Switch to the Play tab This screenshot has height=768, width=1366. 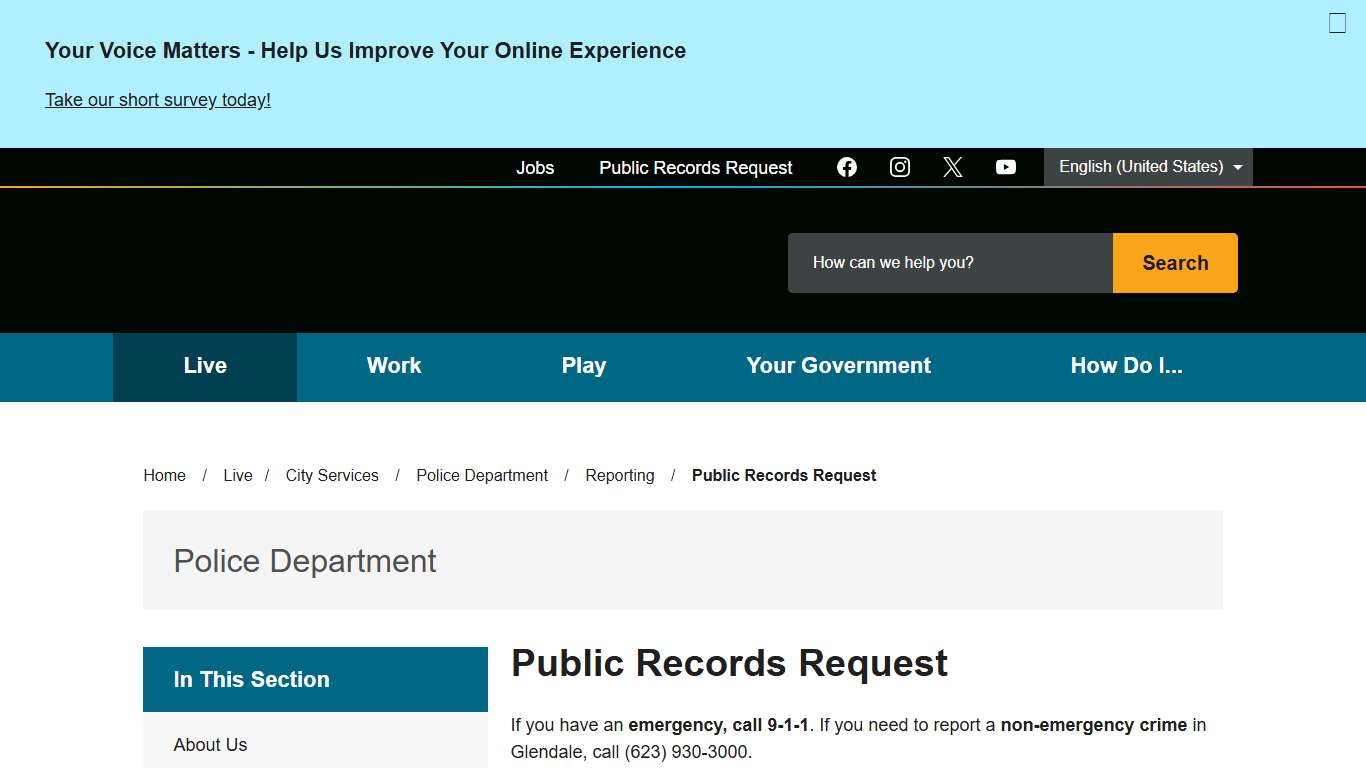[x=584, y=366]
